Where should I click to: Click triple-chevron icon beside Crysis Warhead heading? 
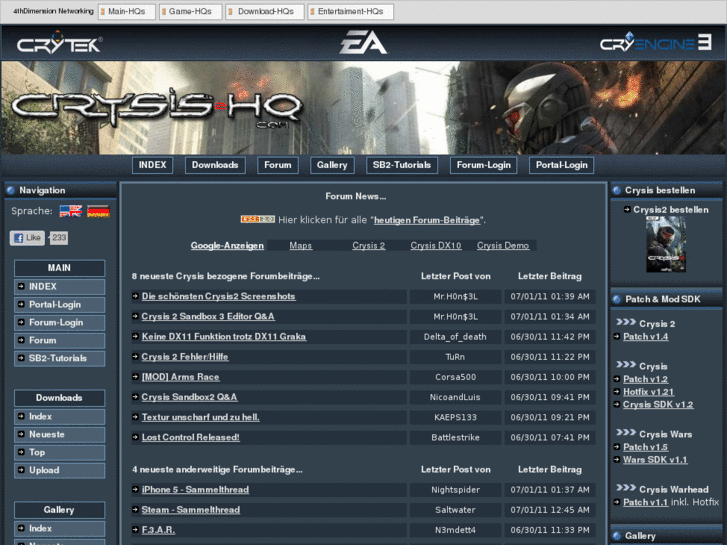(x=626, y=487)
